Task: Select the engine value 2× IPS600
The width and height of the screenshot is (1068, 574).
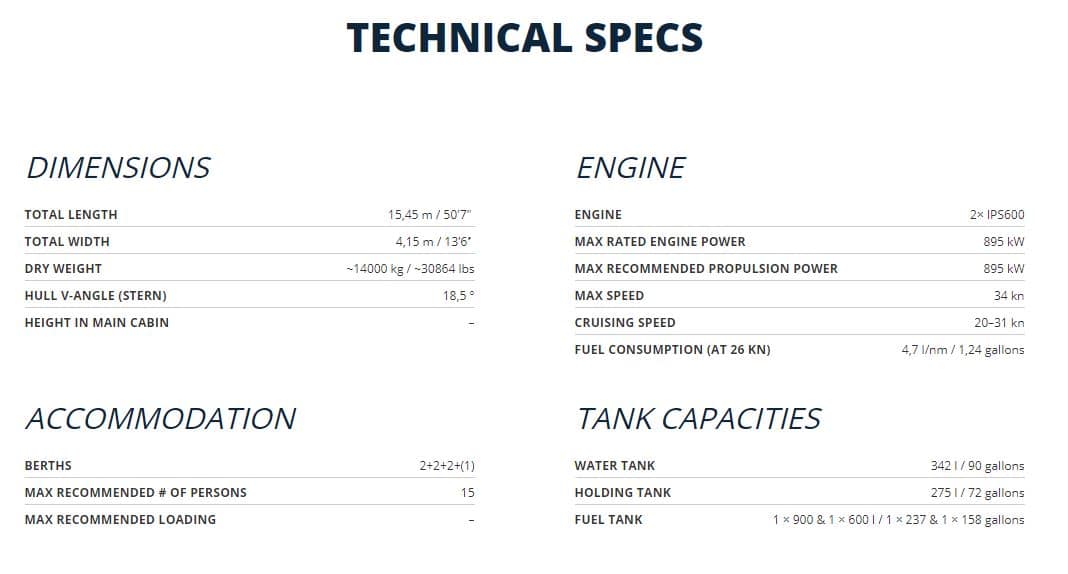Action: 997,215
